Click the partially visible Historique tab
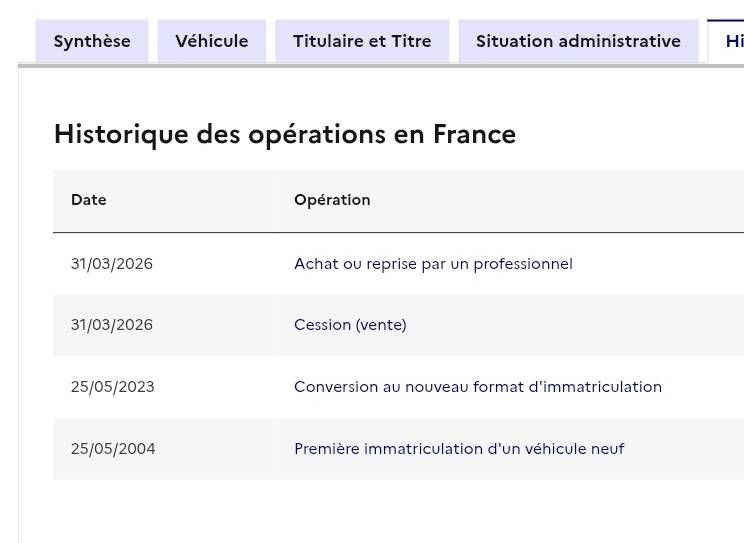This screenshot has width=744, height=543. point(726,41)
